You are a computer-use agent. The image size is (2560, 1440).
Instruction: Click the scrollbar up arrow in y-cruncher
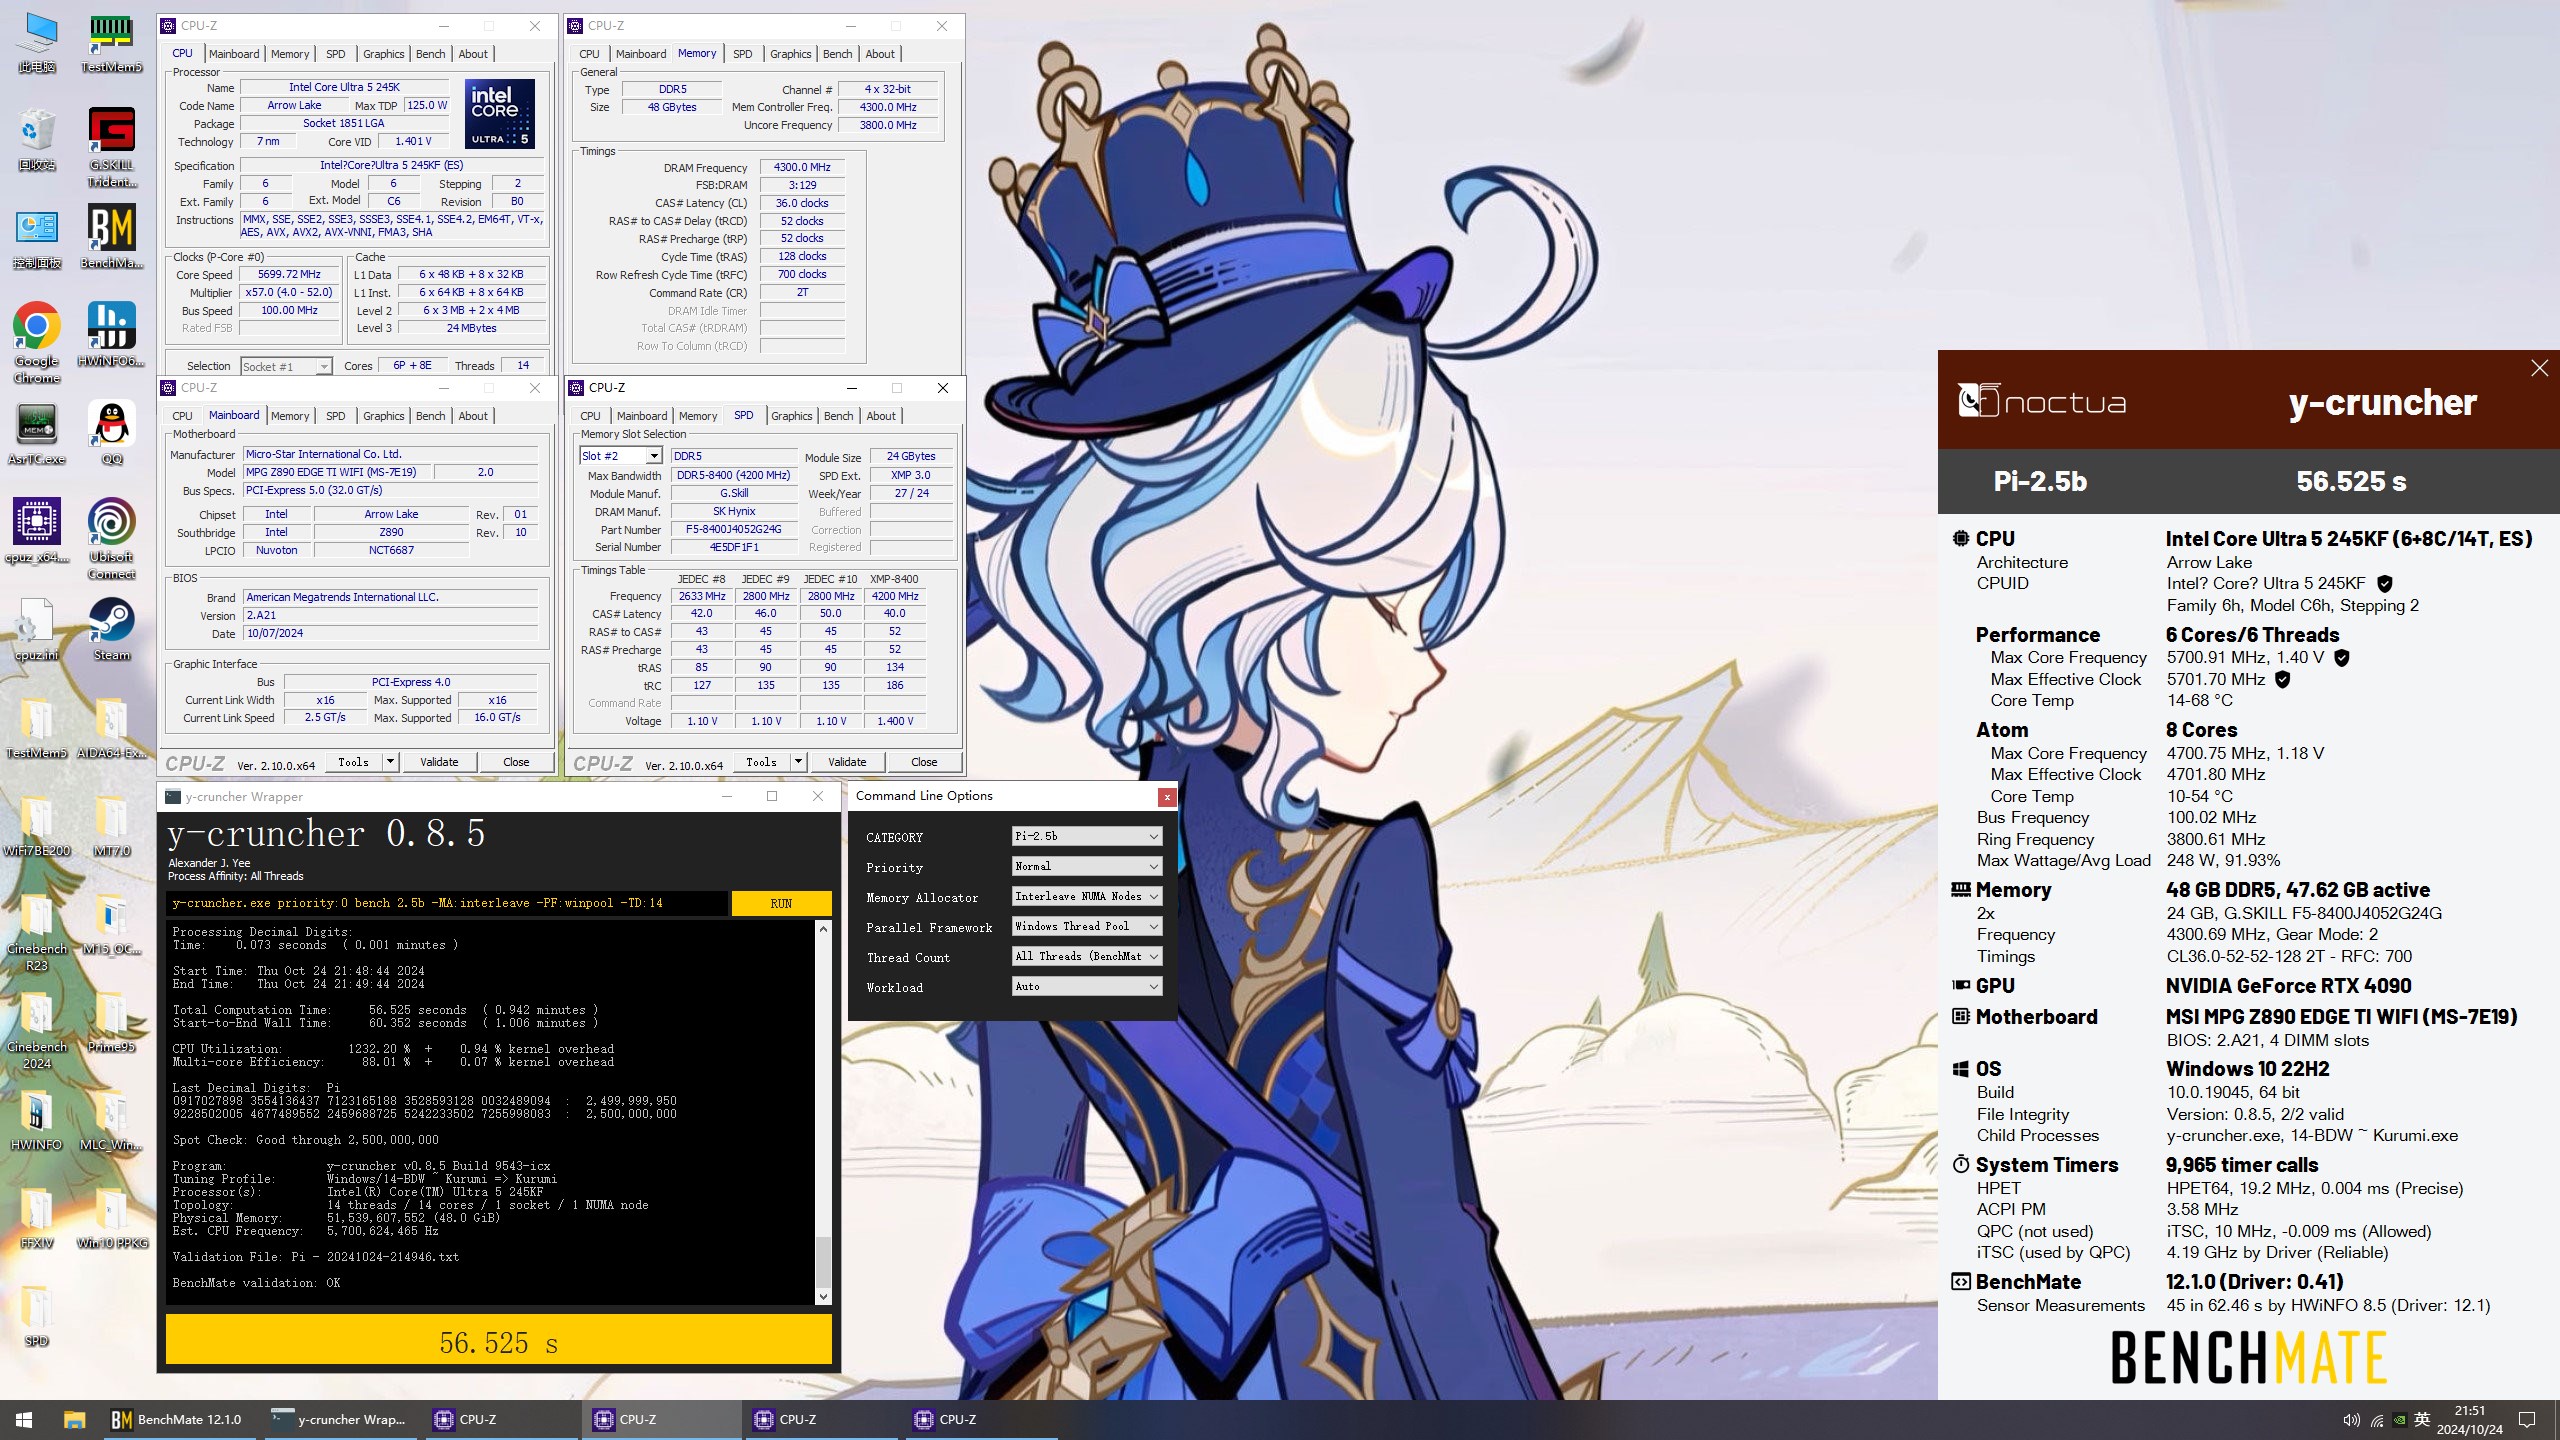pos(823,928)
